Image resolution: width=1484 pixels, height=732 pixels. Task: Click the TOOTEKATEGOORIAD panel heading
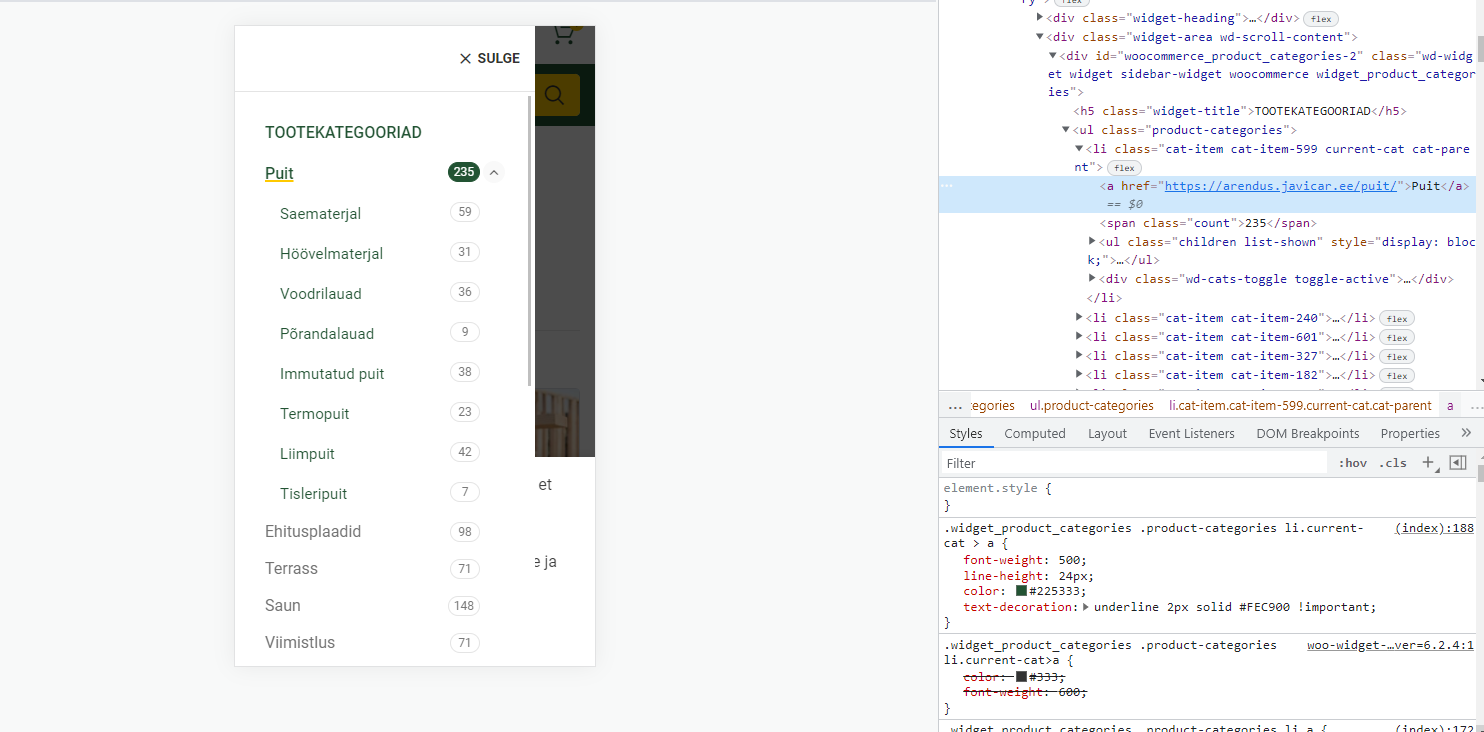[x=343, y=132]
